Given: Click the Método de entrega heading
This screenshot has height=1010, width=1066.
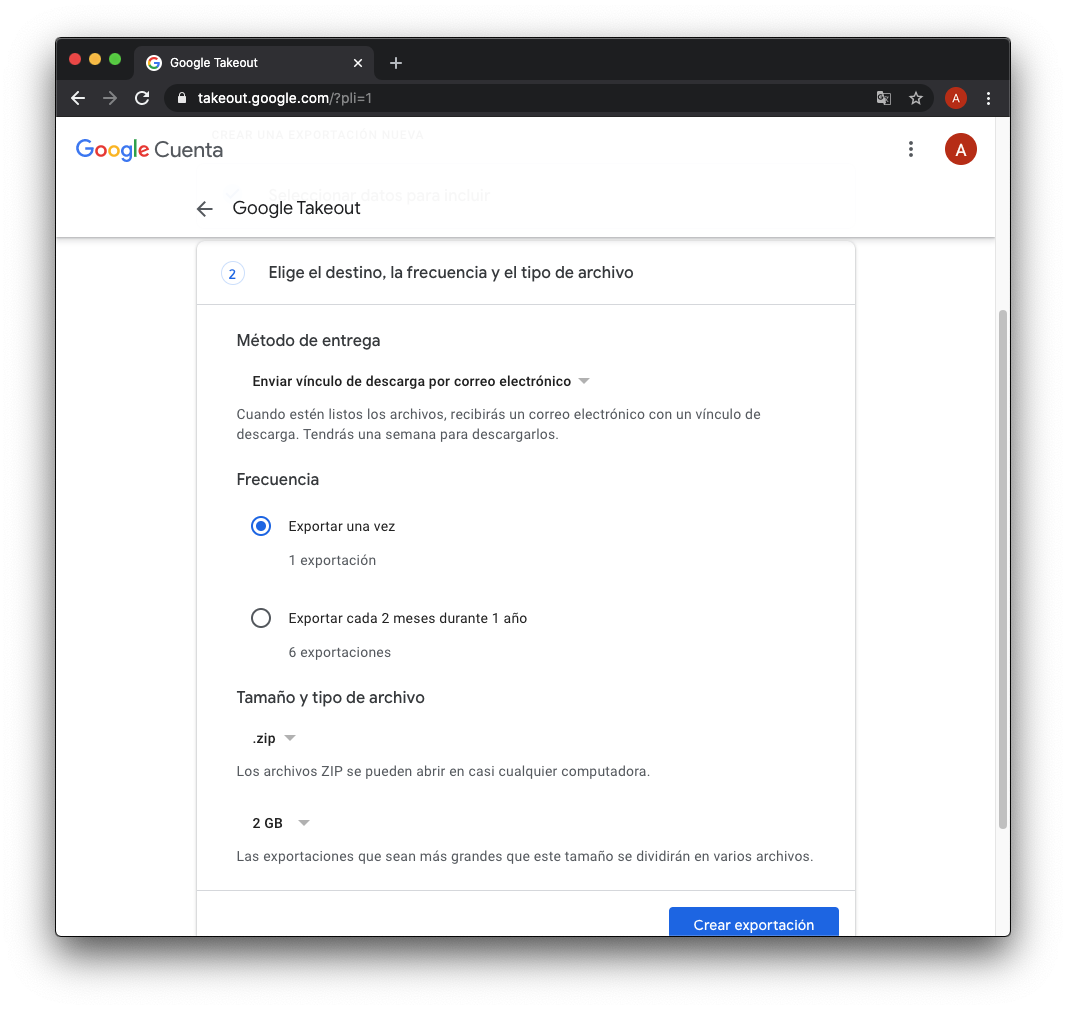Looking at the screenshot, I should [x=308, y=341].
